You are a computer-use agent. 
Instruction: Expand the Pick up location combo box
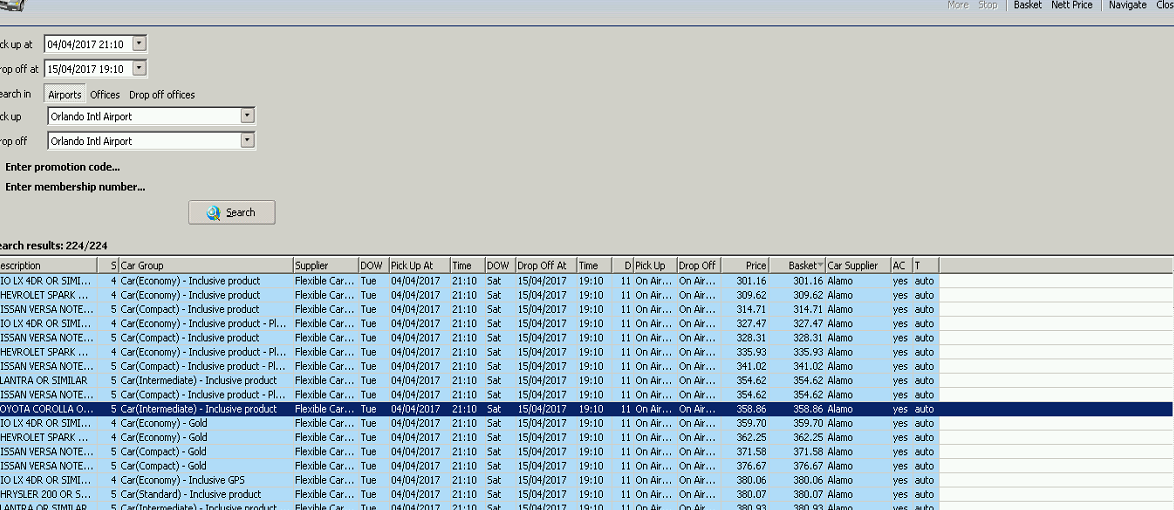247,116
